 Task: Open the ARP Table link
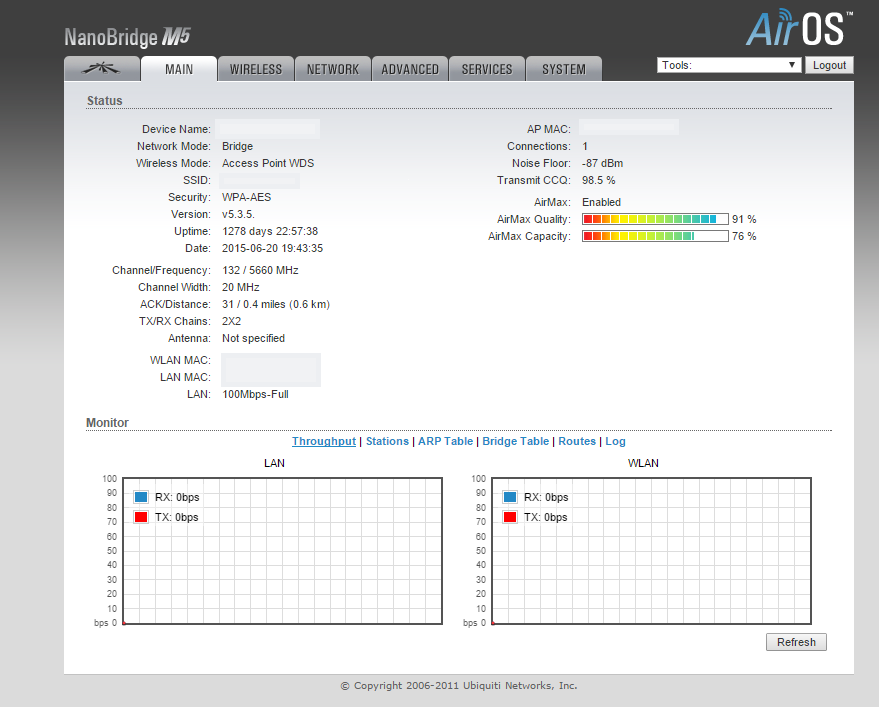coord(445,441)
